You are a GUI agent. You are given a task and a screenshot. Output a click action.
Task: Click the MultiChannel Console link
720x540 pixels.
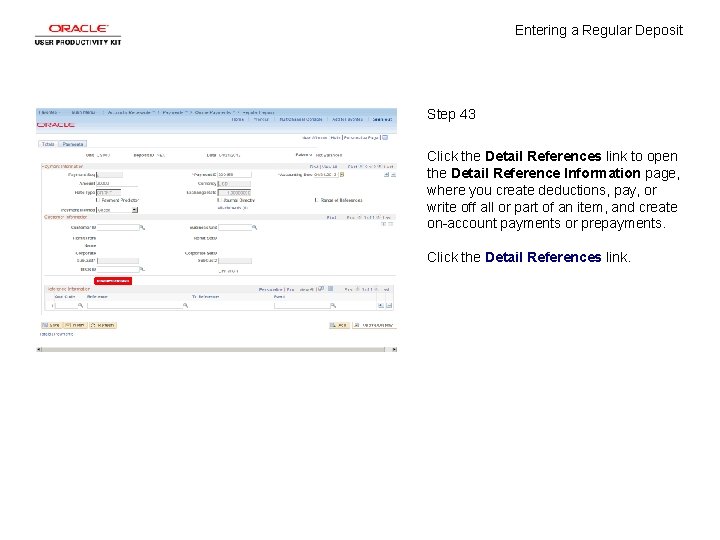click(301, 119)
